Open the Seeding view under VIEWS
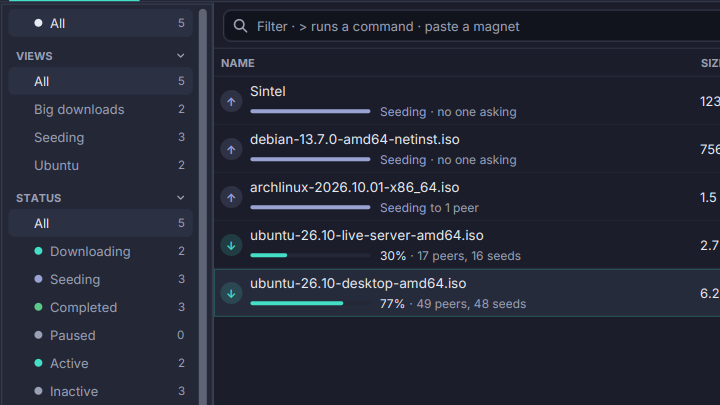 (x=101, y=137)
